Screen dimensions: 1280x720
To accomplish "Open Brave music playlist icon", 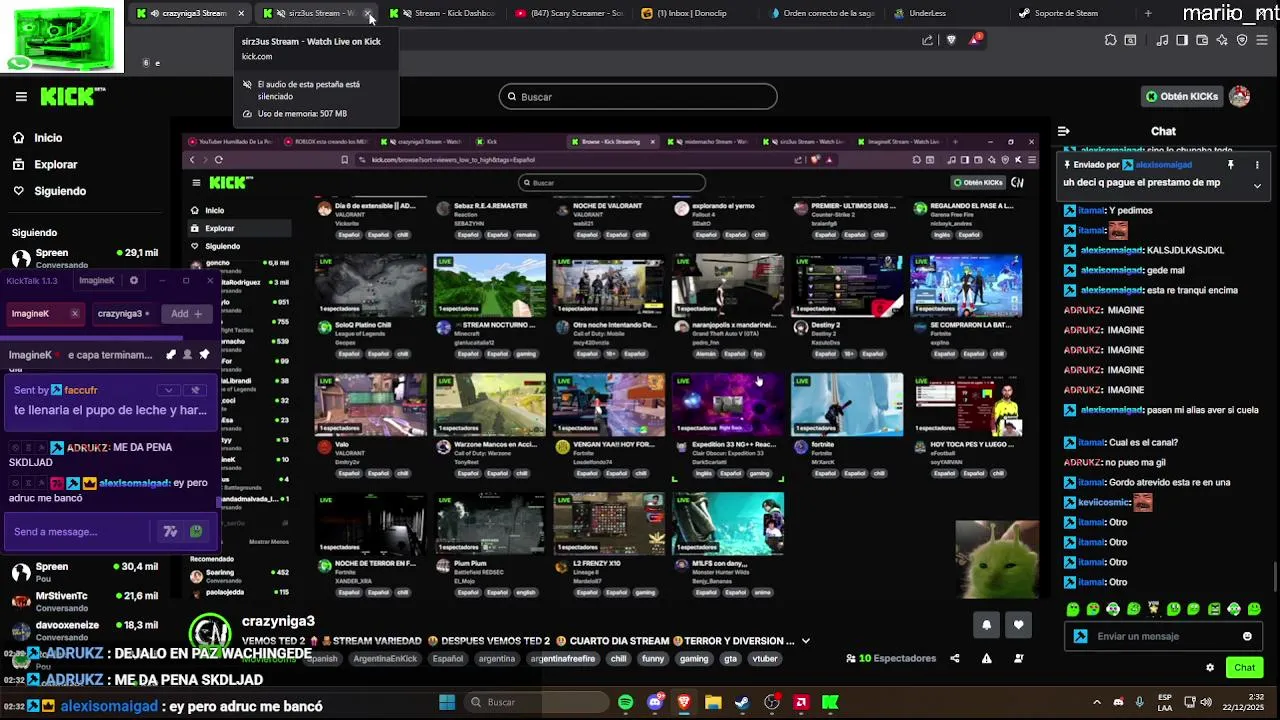I will coord(1162,40).
